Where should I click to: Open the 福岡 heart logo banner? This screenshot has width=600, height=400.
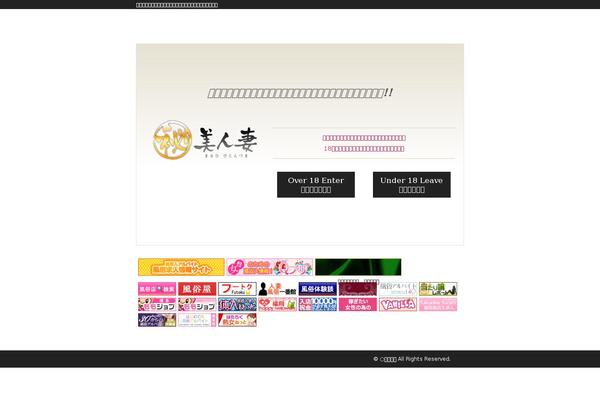pyautogui.click(x=277, y=304)
